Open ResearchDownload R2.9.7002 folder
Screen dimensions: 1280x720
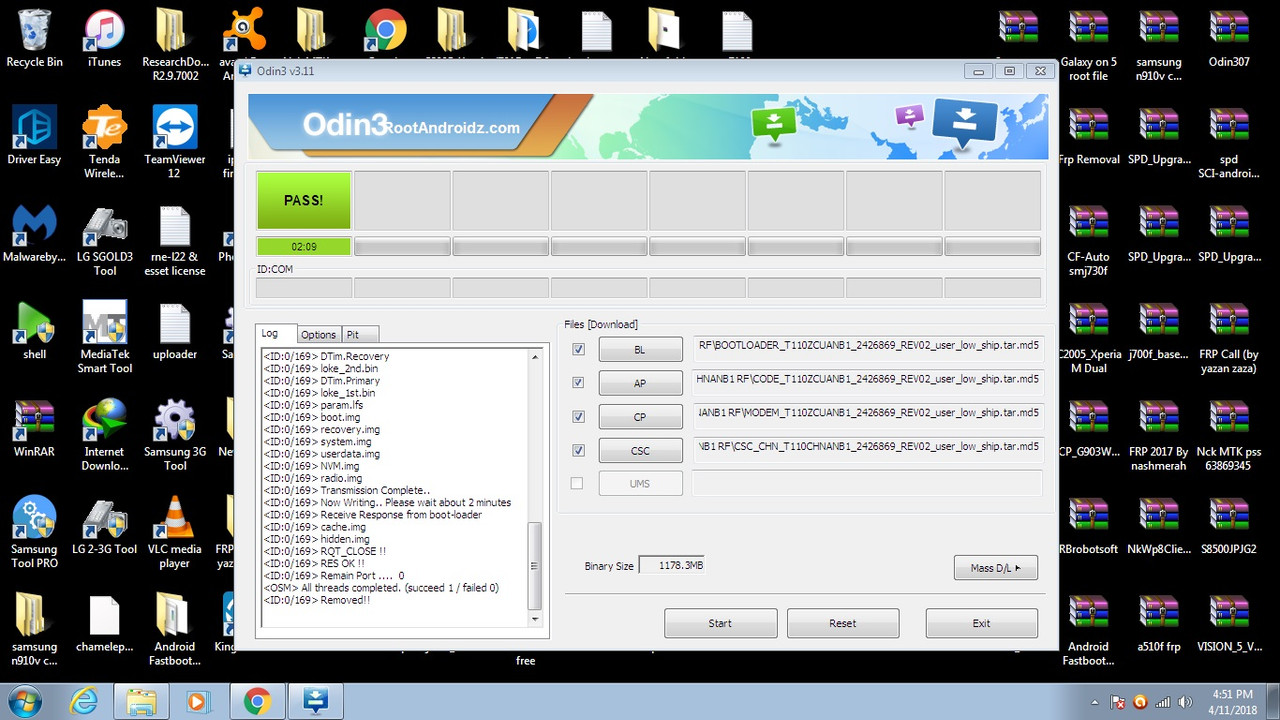(x=174, y=45)
